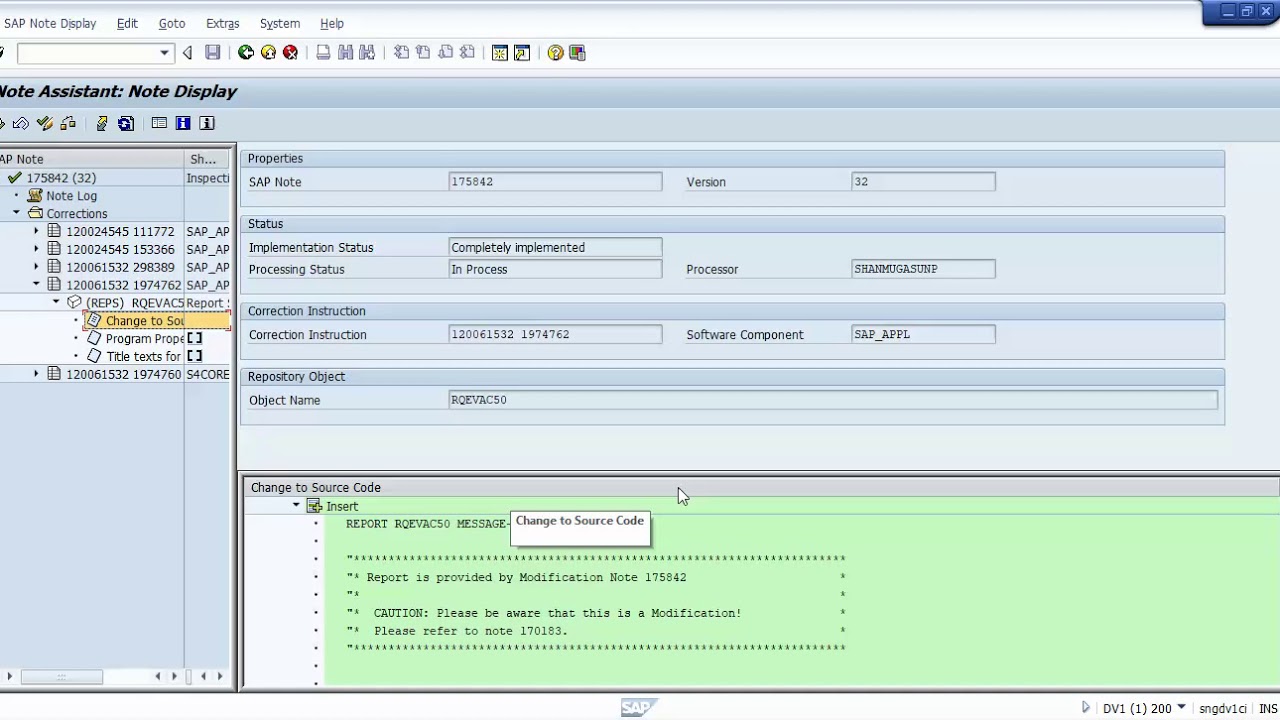This screenshot has height=720, width=1280.
Task: Go to Next Page icon
Action: (445, 53)
